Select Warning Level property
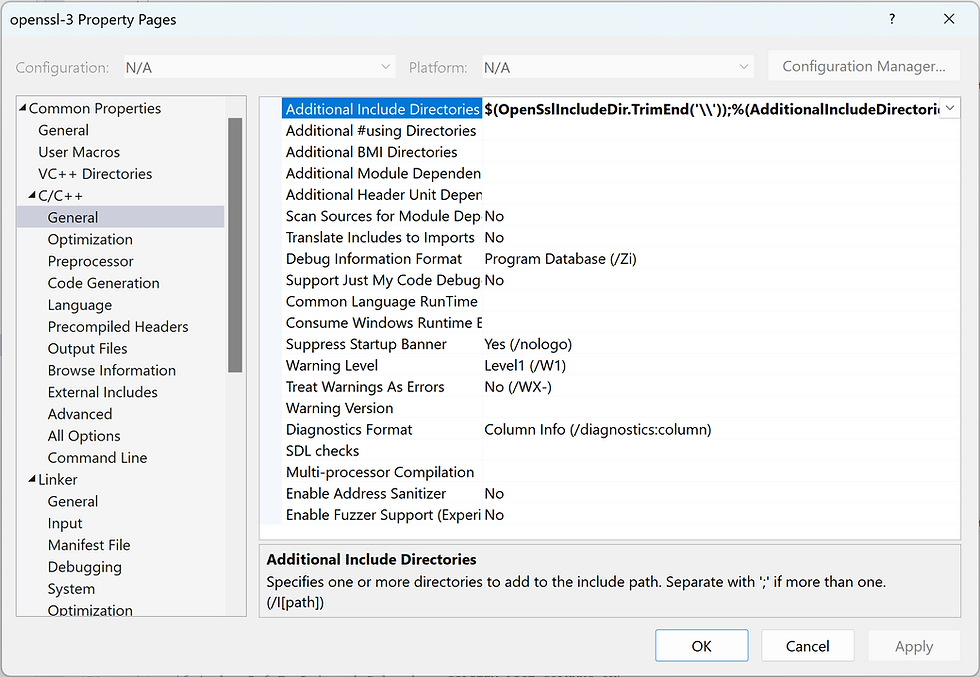Viewport: 980px width, 677px height. [332, 366]
